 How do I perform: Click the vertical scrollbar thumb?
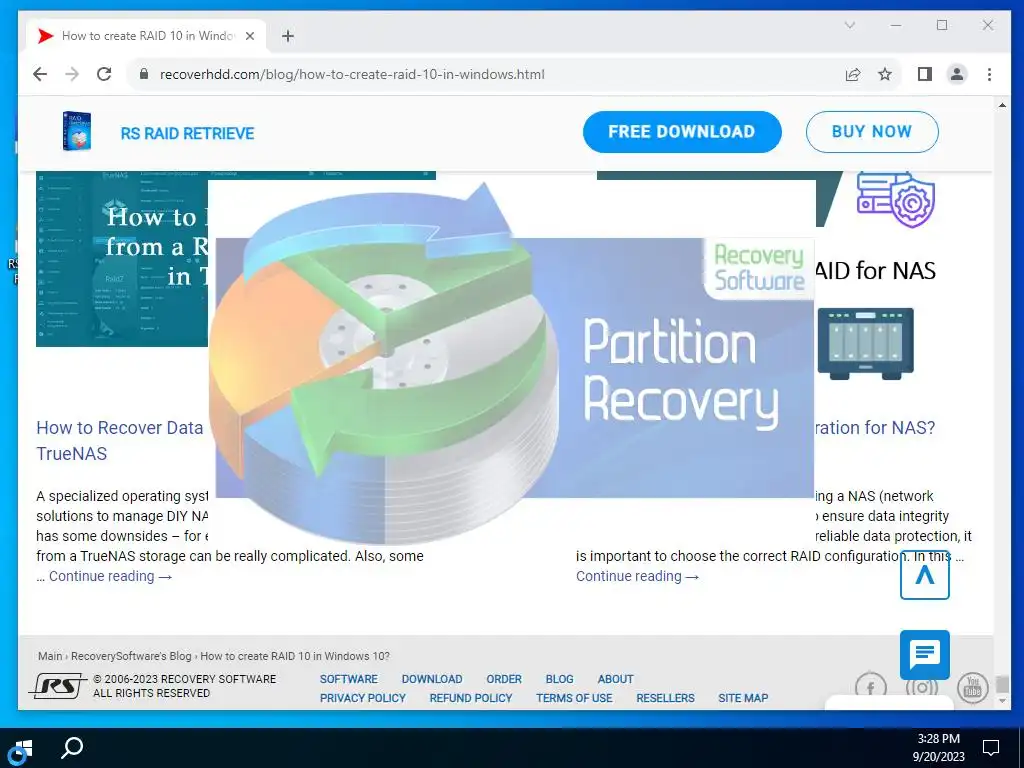click(x=1002, y=684)
